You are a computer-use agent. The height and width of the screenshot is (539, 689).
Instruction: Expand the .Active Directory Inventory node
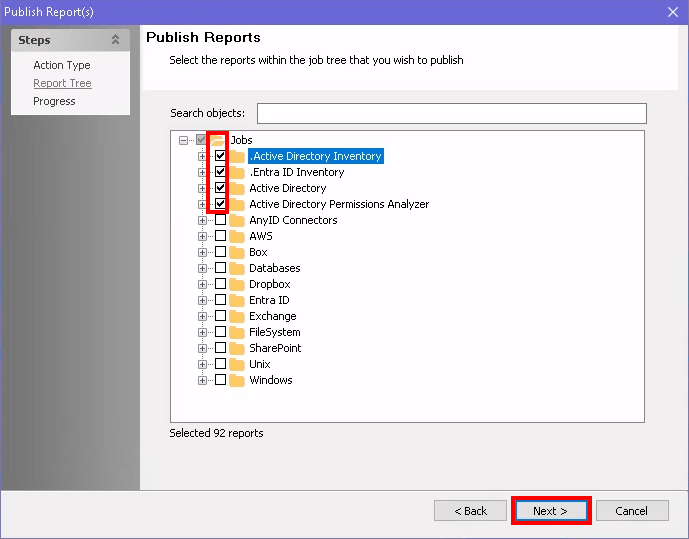[202, 156]
